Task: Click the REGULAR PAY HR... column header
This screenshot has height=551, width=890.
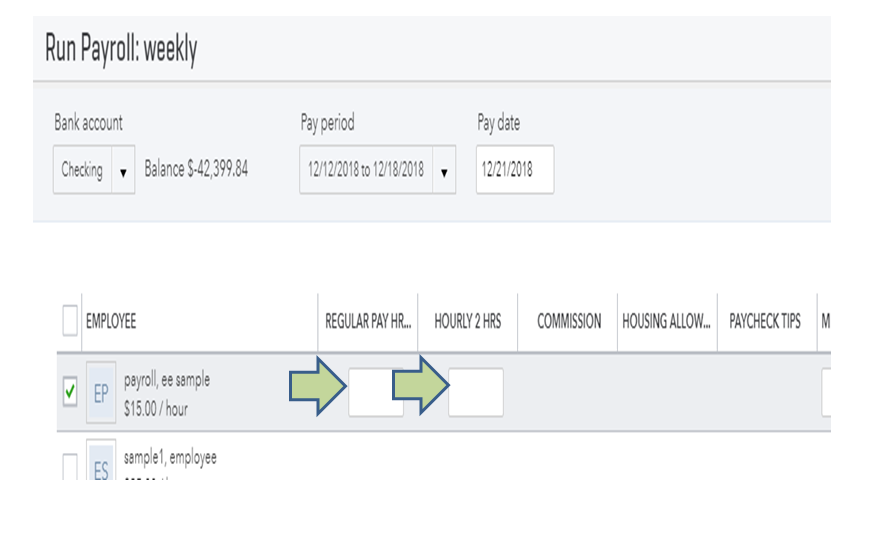Action: (368, 321)
